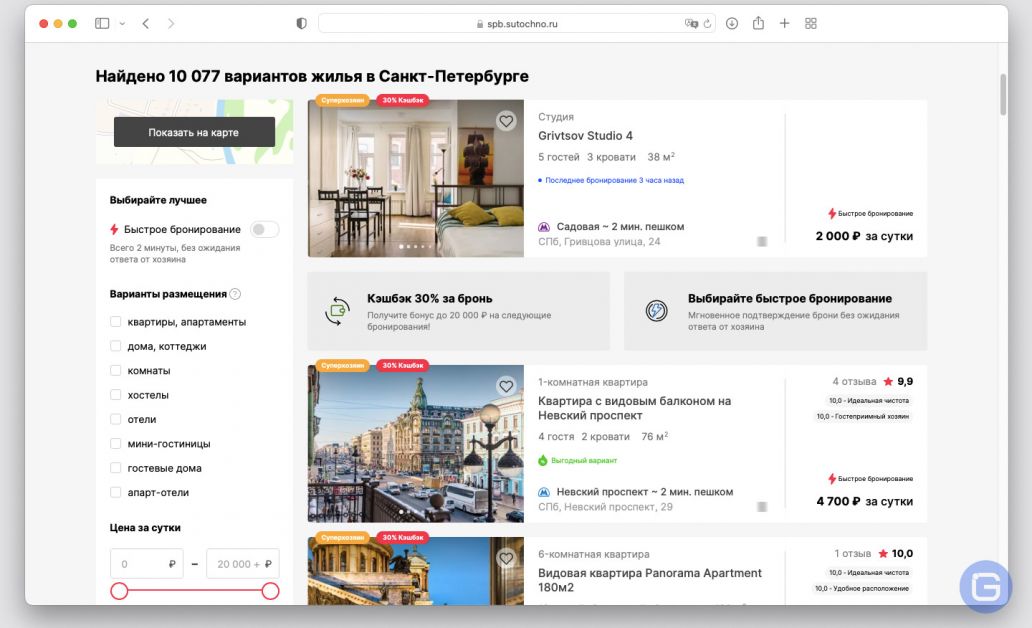The image size is (1032, 628).
Task: Check the отели checkbox
Action: click(116, 419)
